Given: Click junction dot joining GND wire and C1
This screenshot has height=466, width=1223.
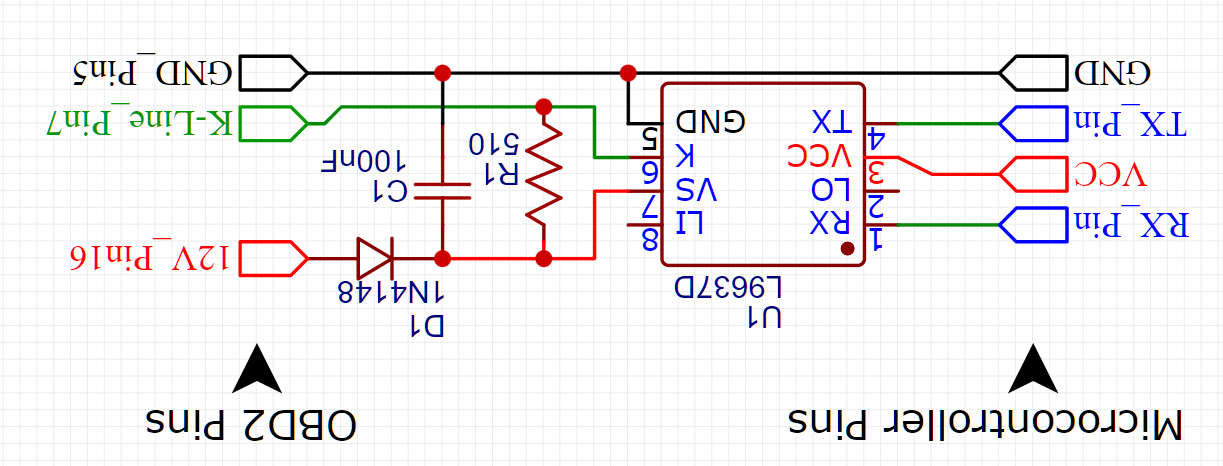Looking at the screenshot, I should click(442, 73).
